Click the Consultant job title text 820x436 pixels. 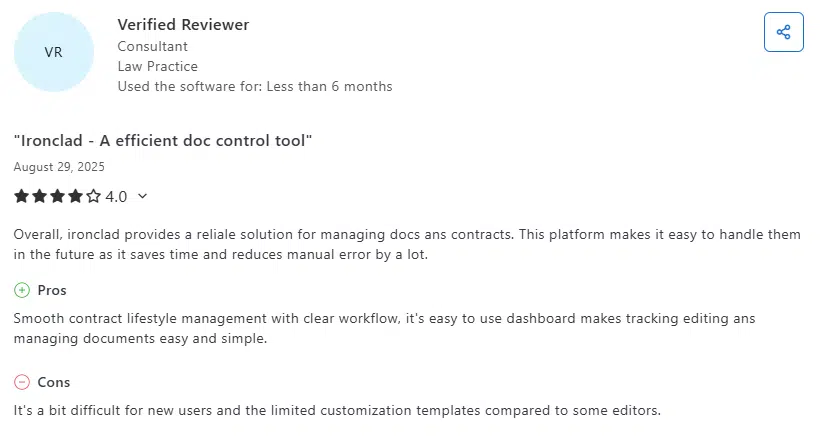pos(152,46)
